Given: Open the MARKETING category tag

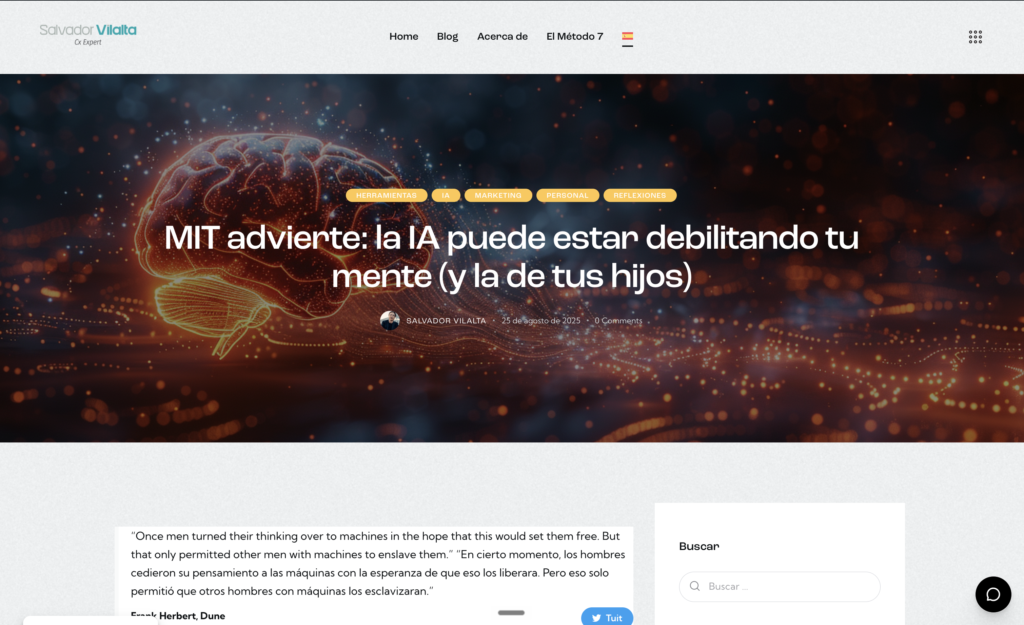Looking at the screenshot, I should pyautogui.click(x=498, y=195).
